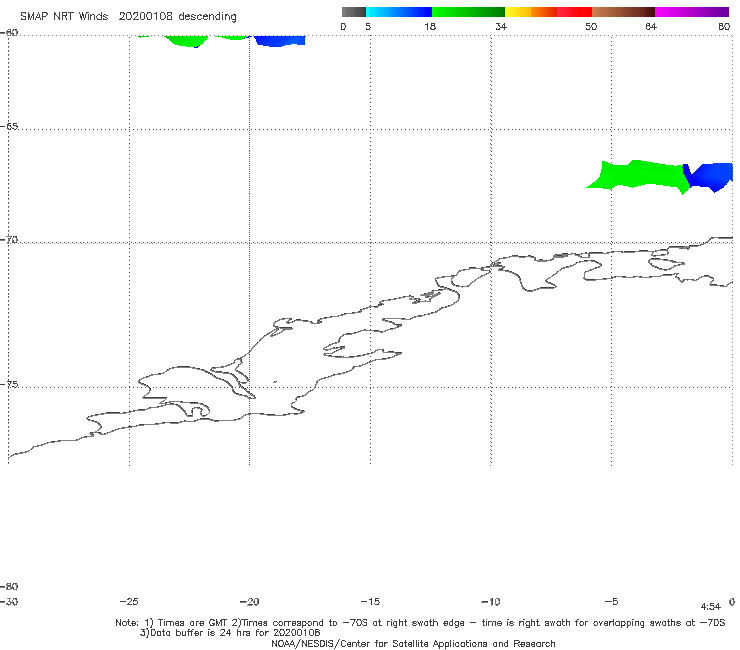Click the -80 latitude axis label
The height and width of the screenshot is (650, 740).
click(9, 586)
